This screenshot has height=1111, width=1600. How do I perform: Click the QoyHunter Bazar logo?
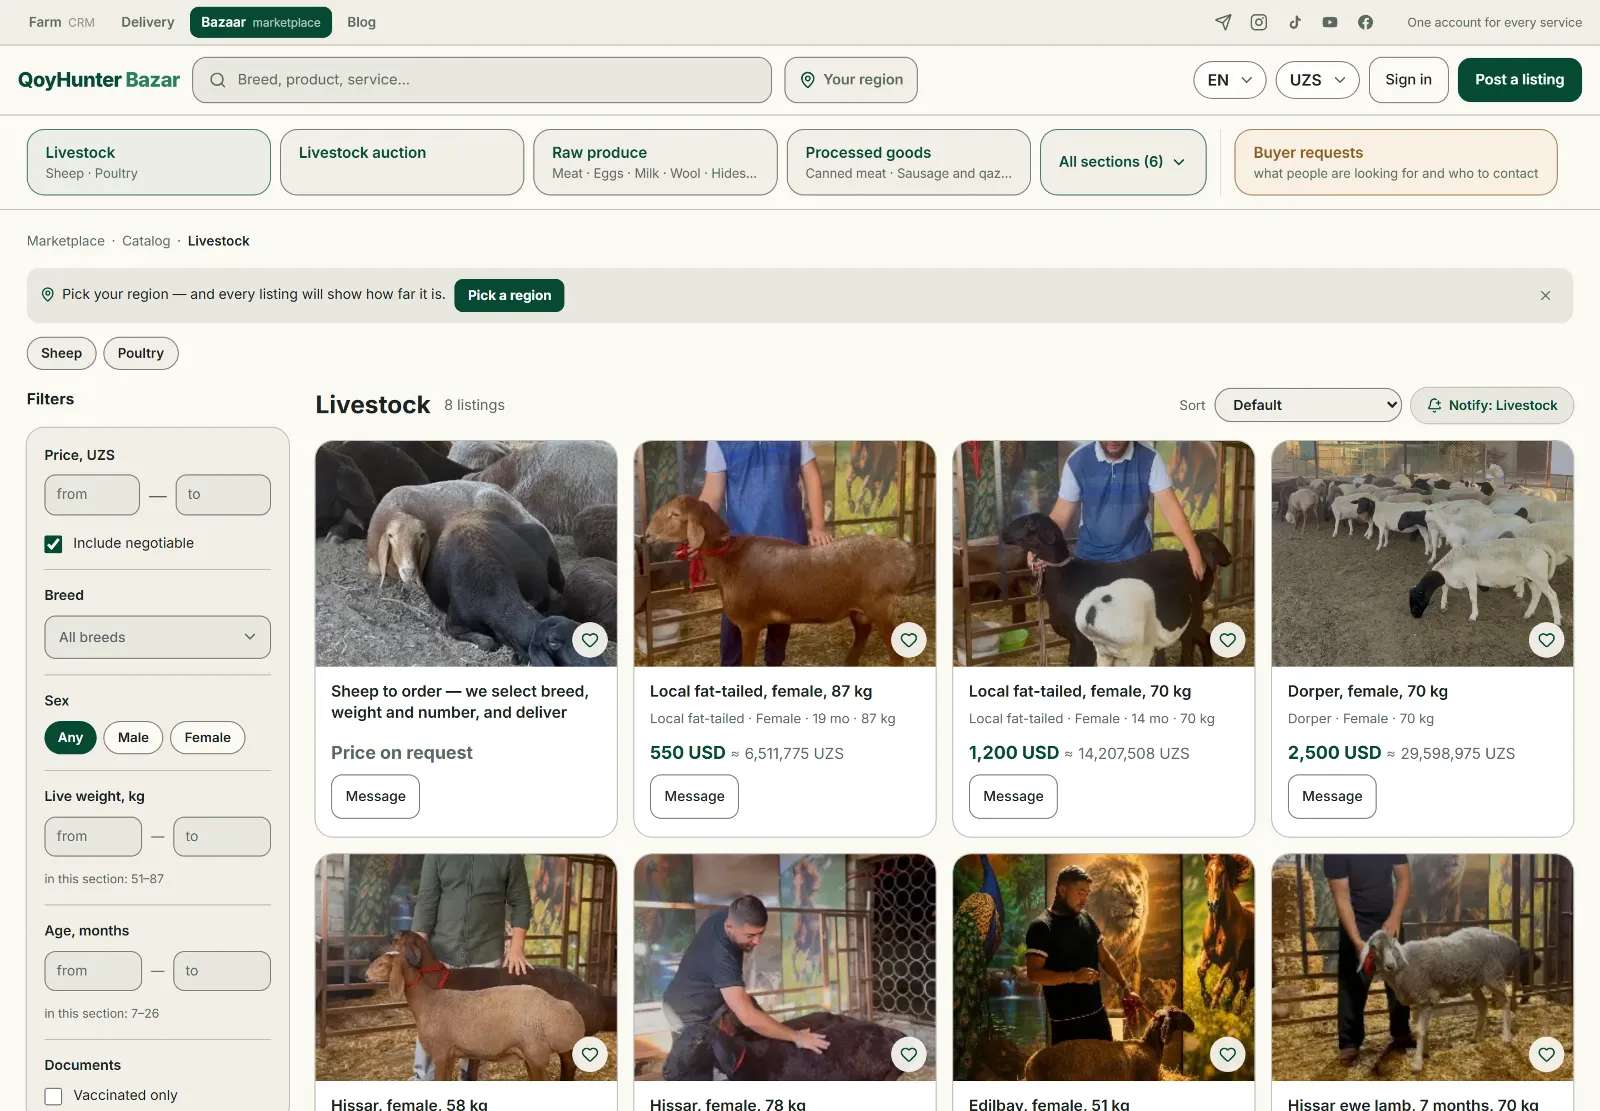(99, 80)
